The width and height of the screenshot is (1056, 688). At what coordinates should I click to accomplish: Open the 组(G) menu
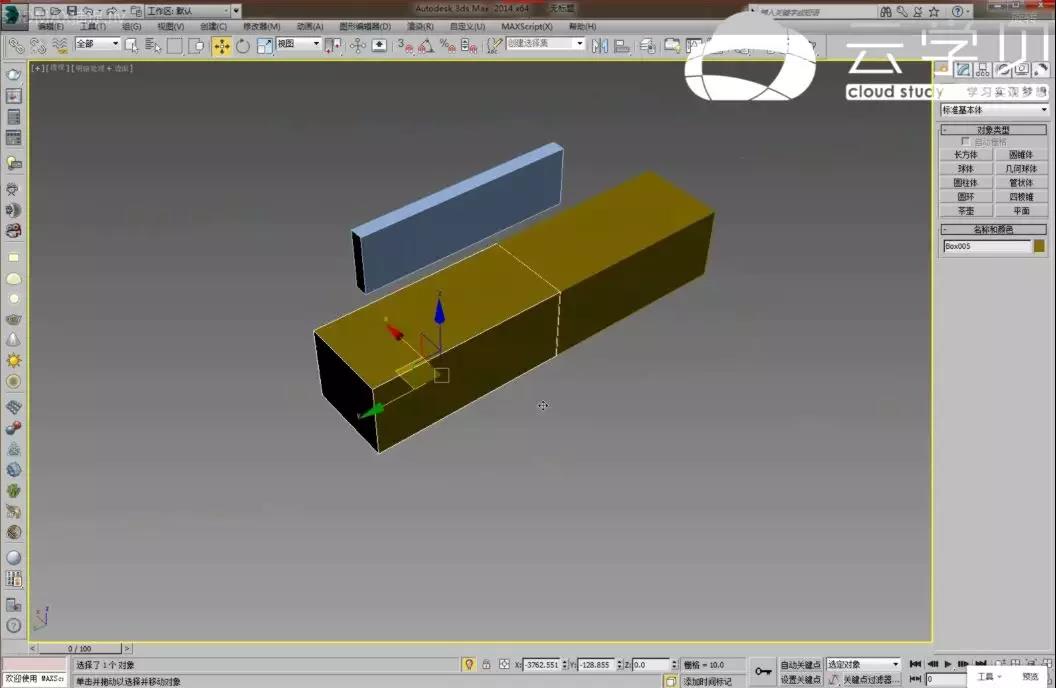point(132,27)
